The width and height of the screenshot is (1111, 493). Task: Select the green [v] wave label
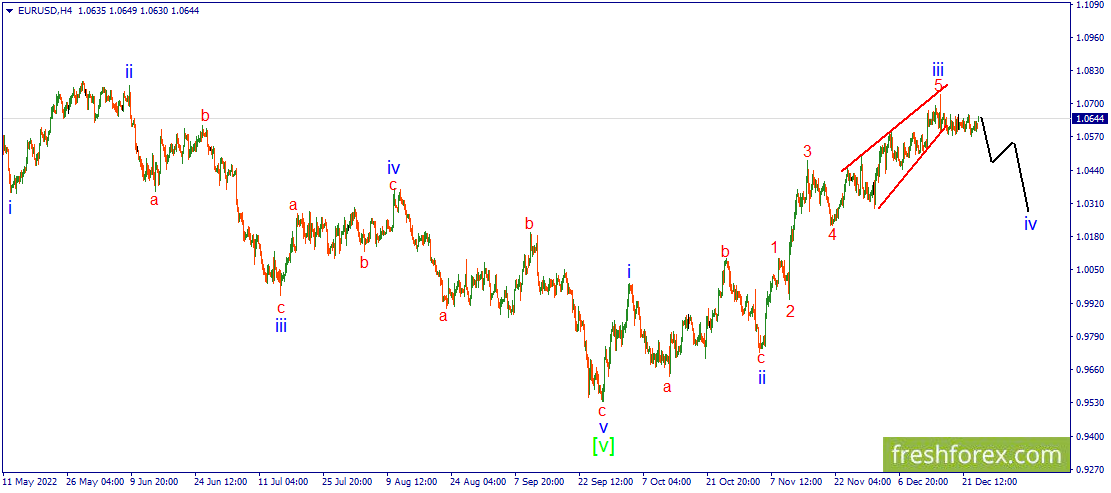[x=603, y=446]
